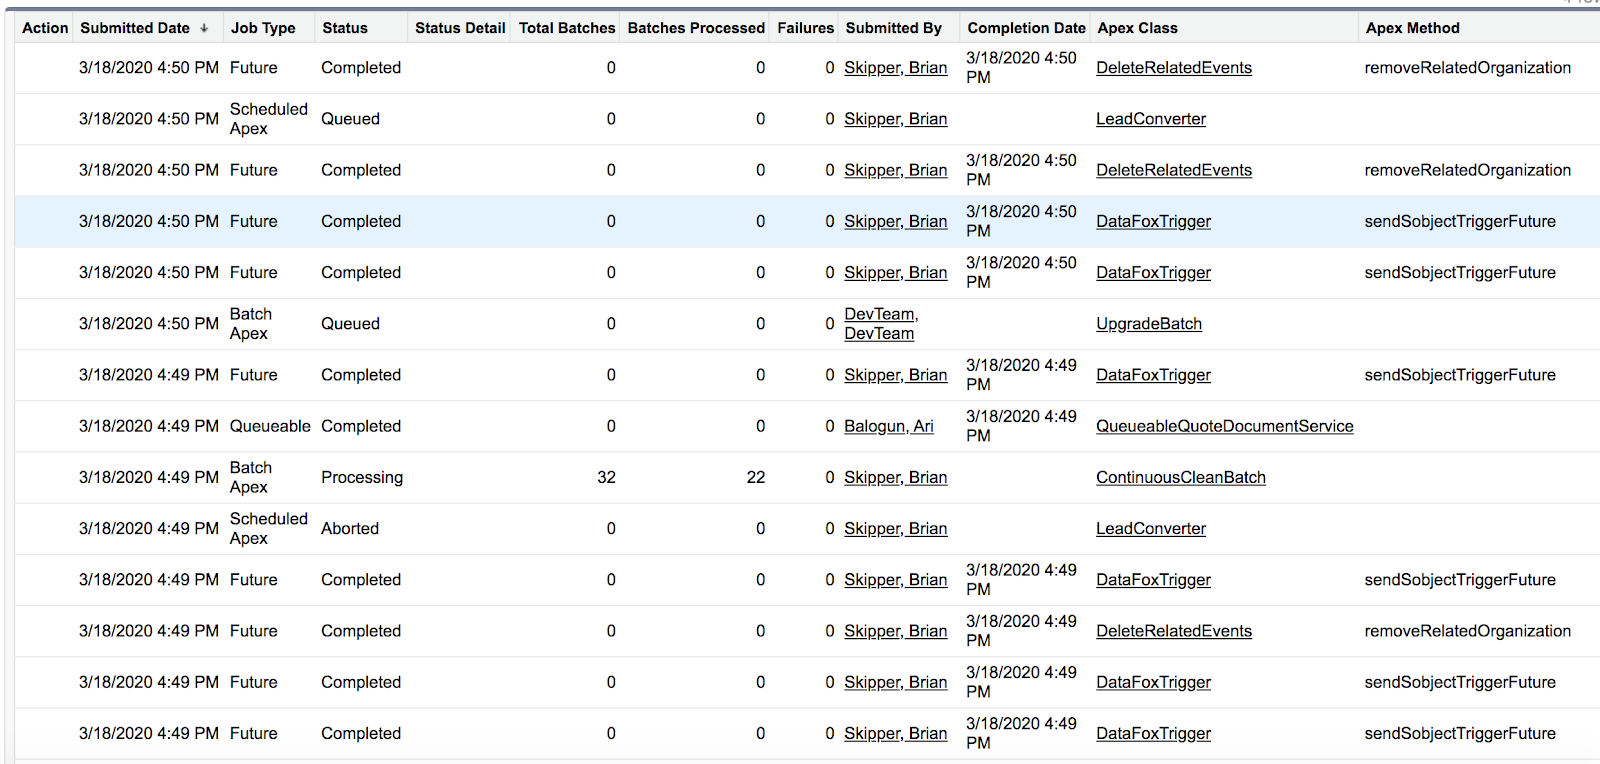Click the Submitted By column header

pos(893,28)
